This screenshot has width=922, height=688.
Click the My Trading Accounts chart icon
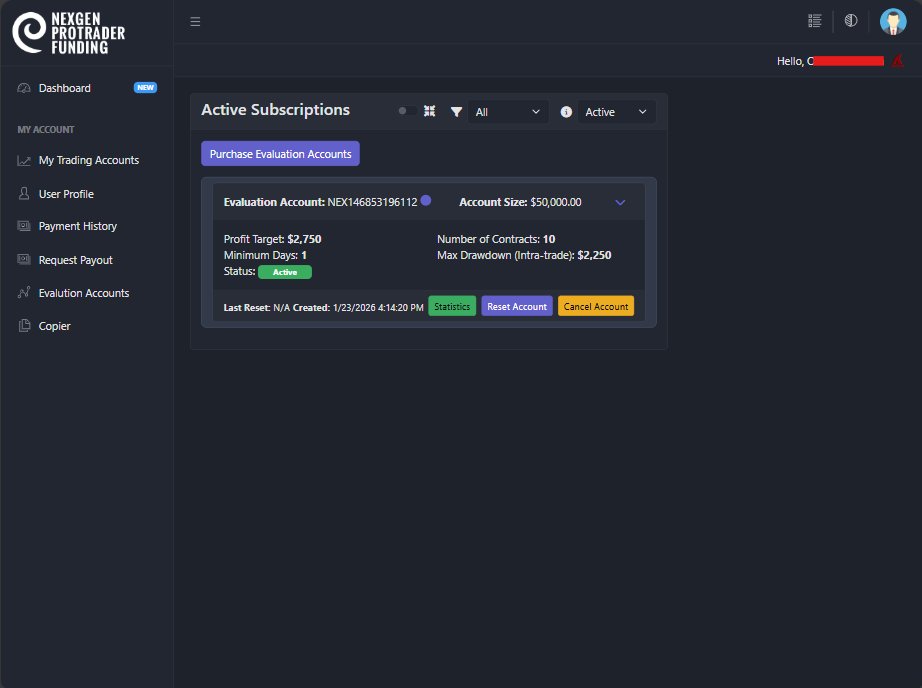(24, 161)
